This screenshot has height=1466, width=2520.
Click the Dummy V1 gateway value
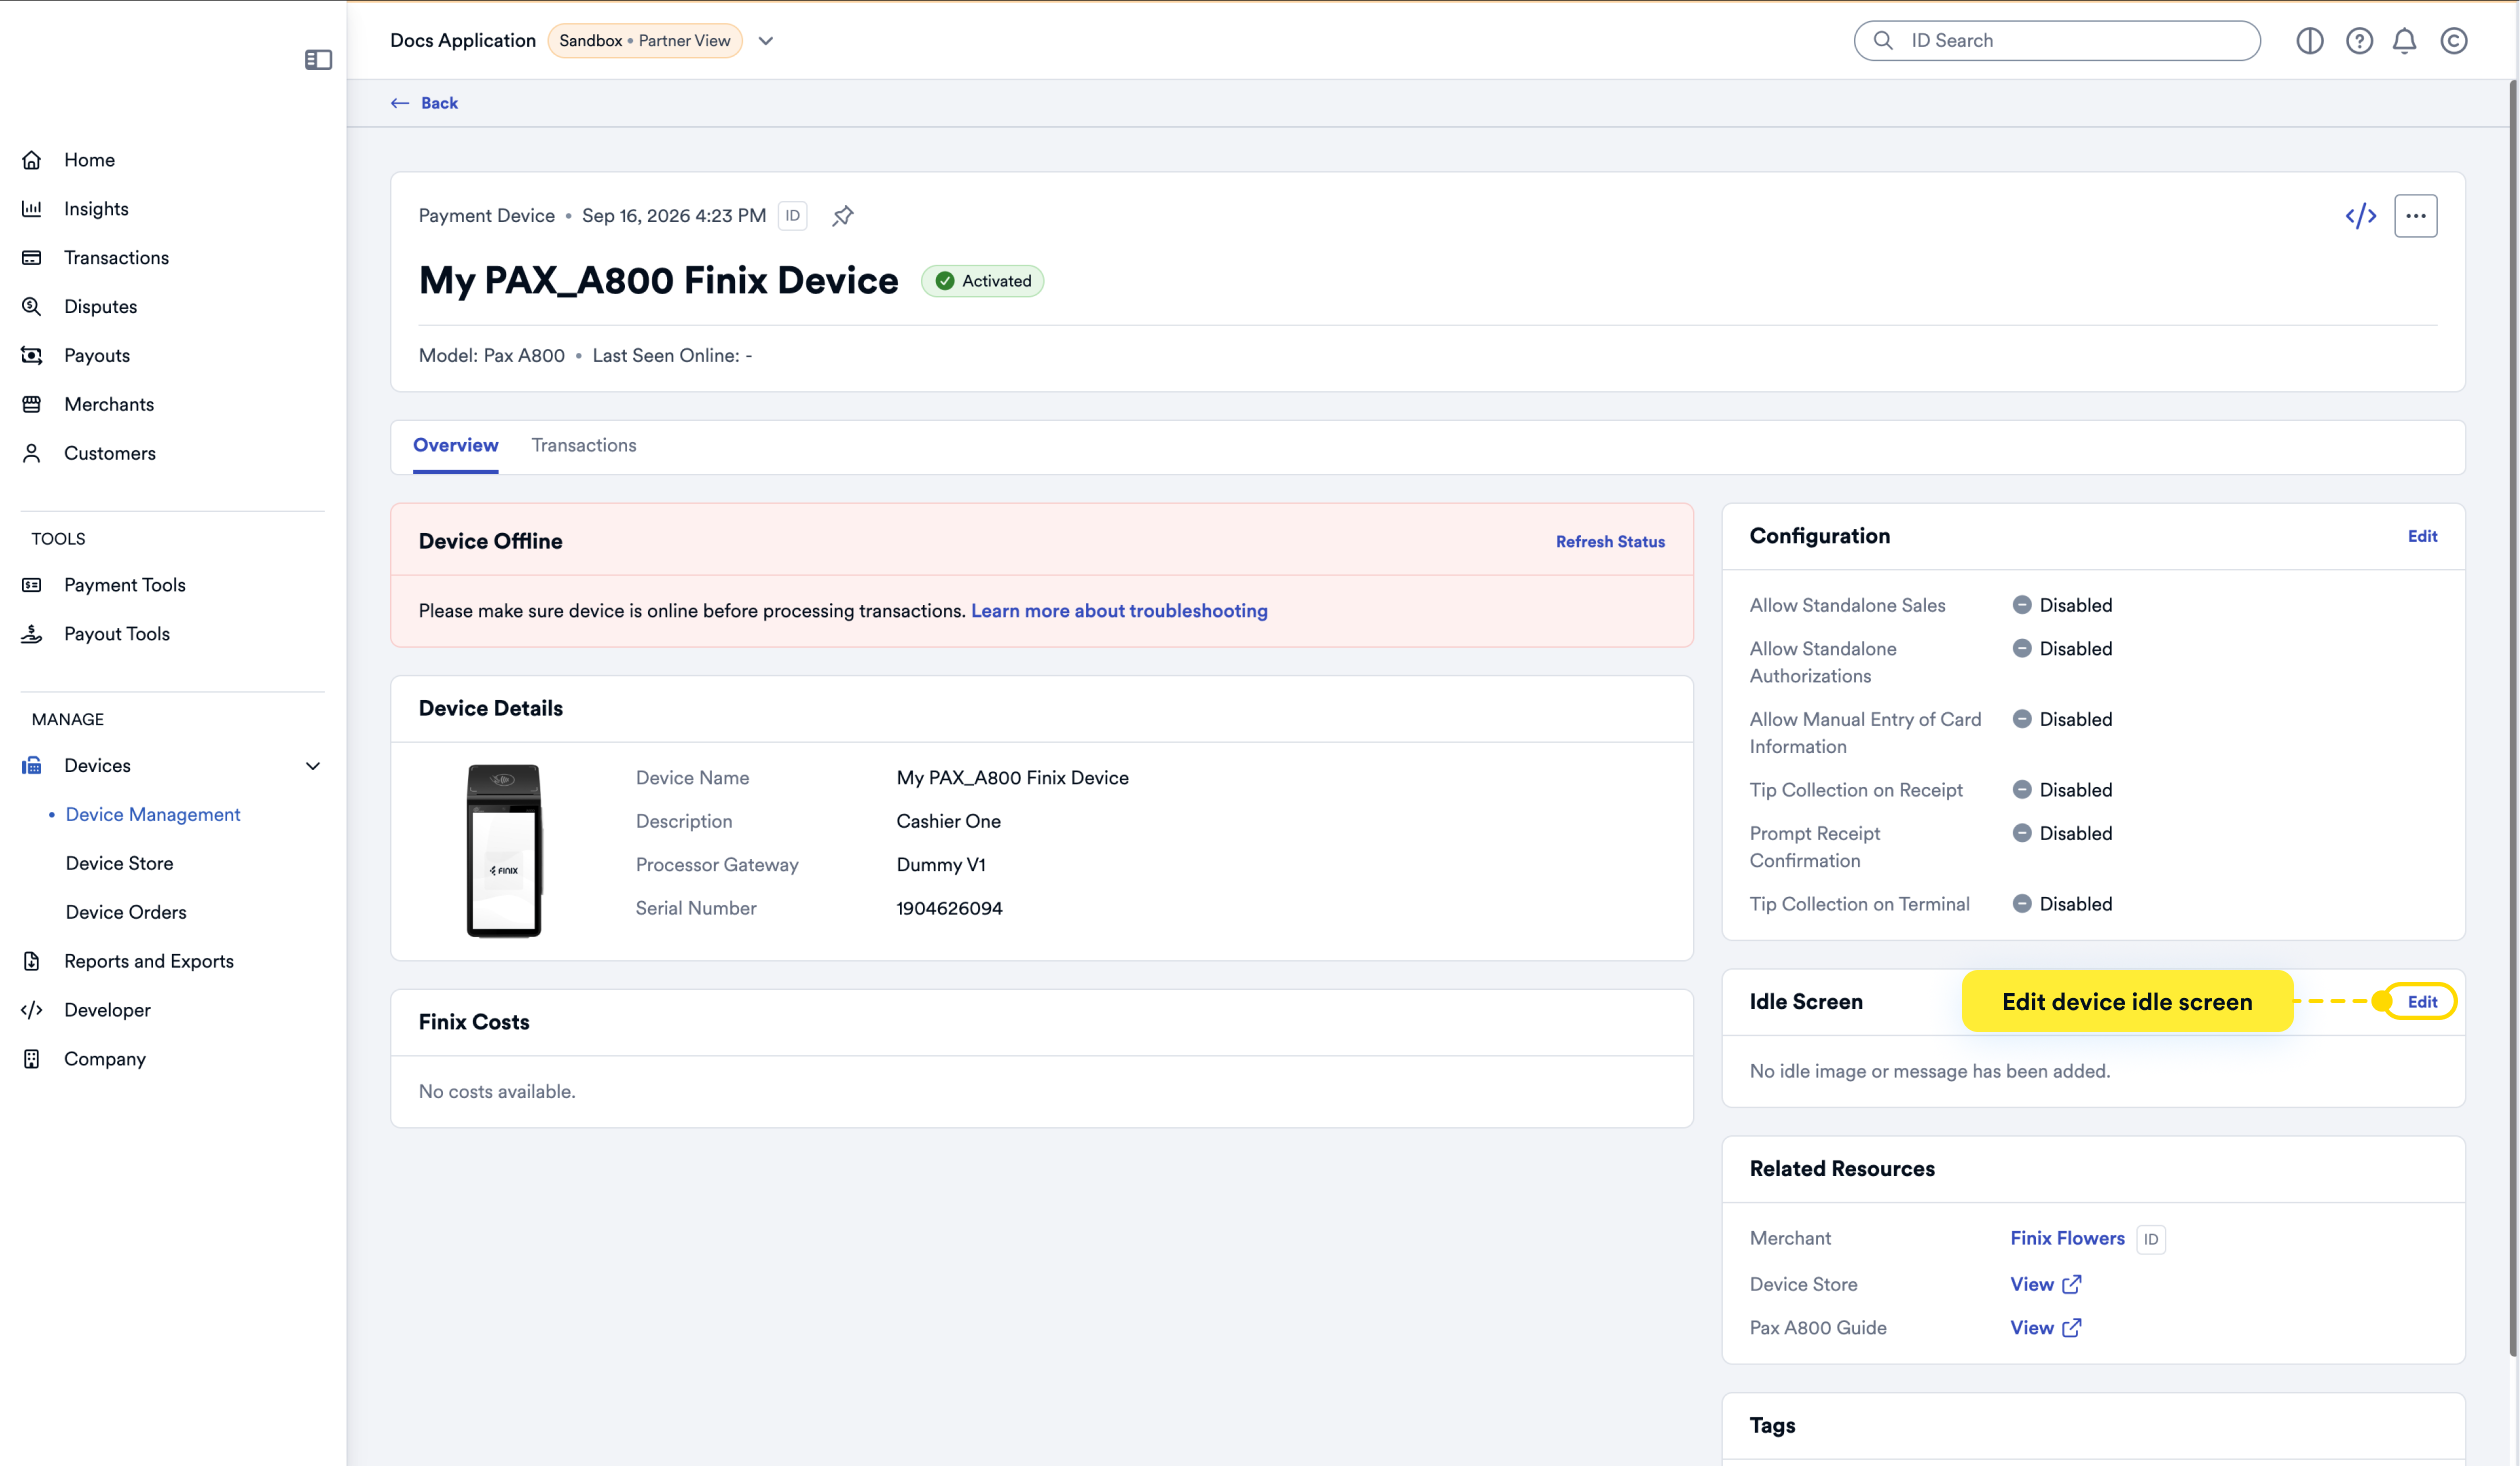pos(941,864)
